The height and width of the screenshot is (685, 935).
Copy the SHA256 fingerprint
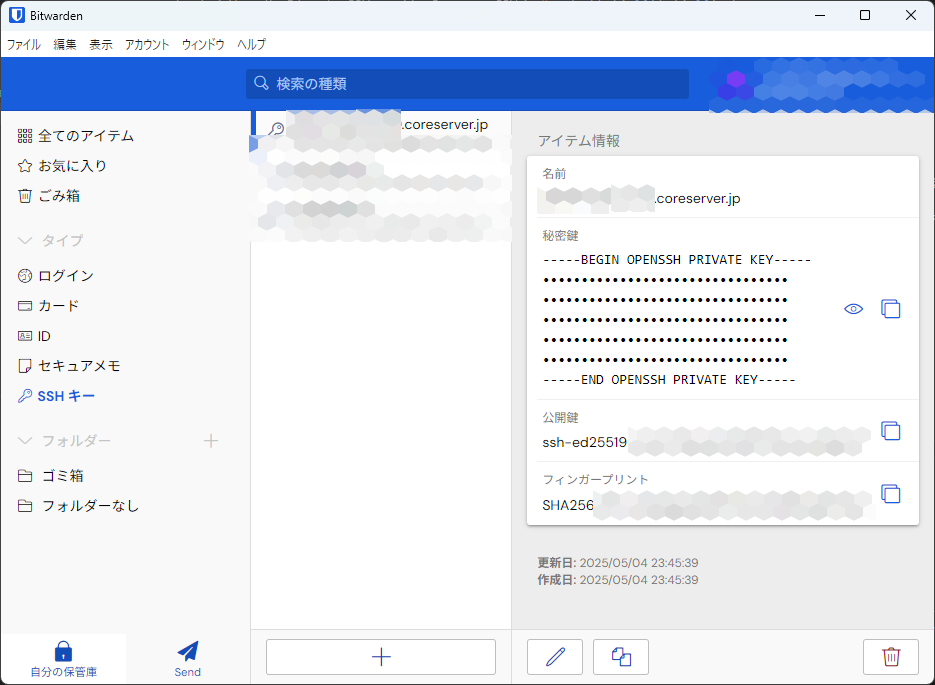click(x=890, y=493)
